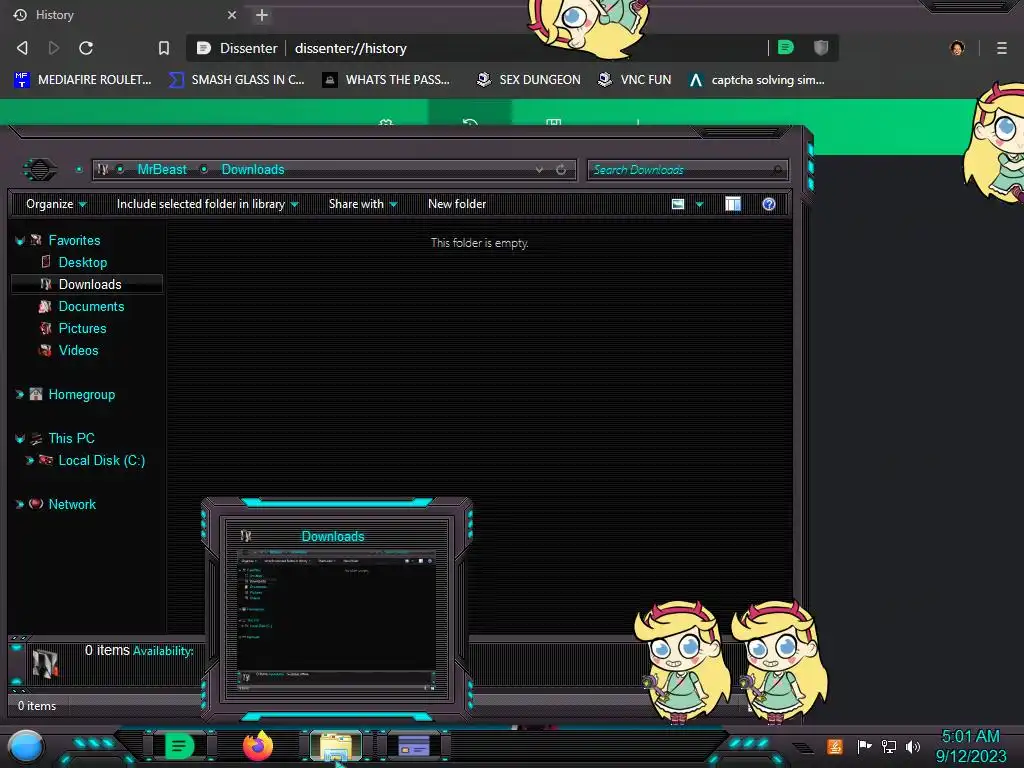Open the SEX DUNGEON bookmark

(x=528, y=80)
